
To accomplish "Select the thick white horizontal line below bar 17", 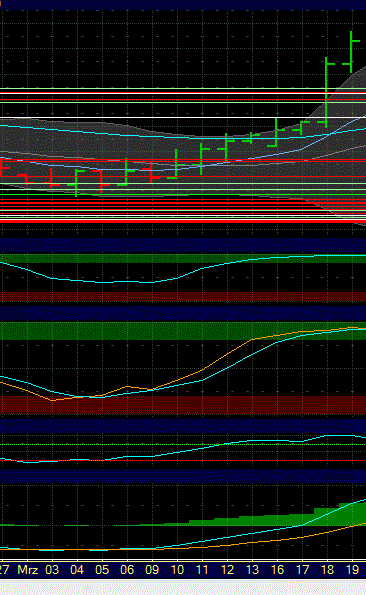I will coord(183,117).
